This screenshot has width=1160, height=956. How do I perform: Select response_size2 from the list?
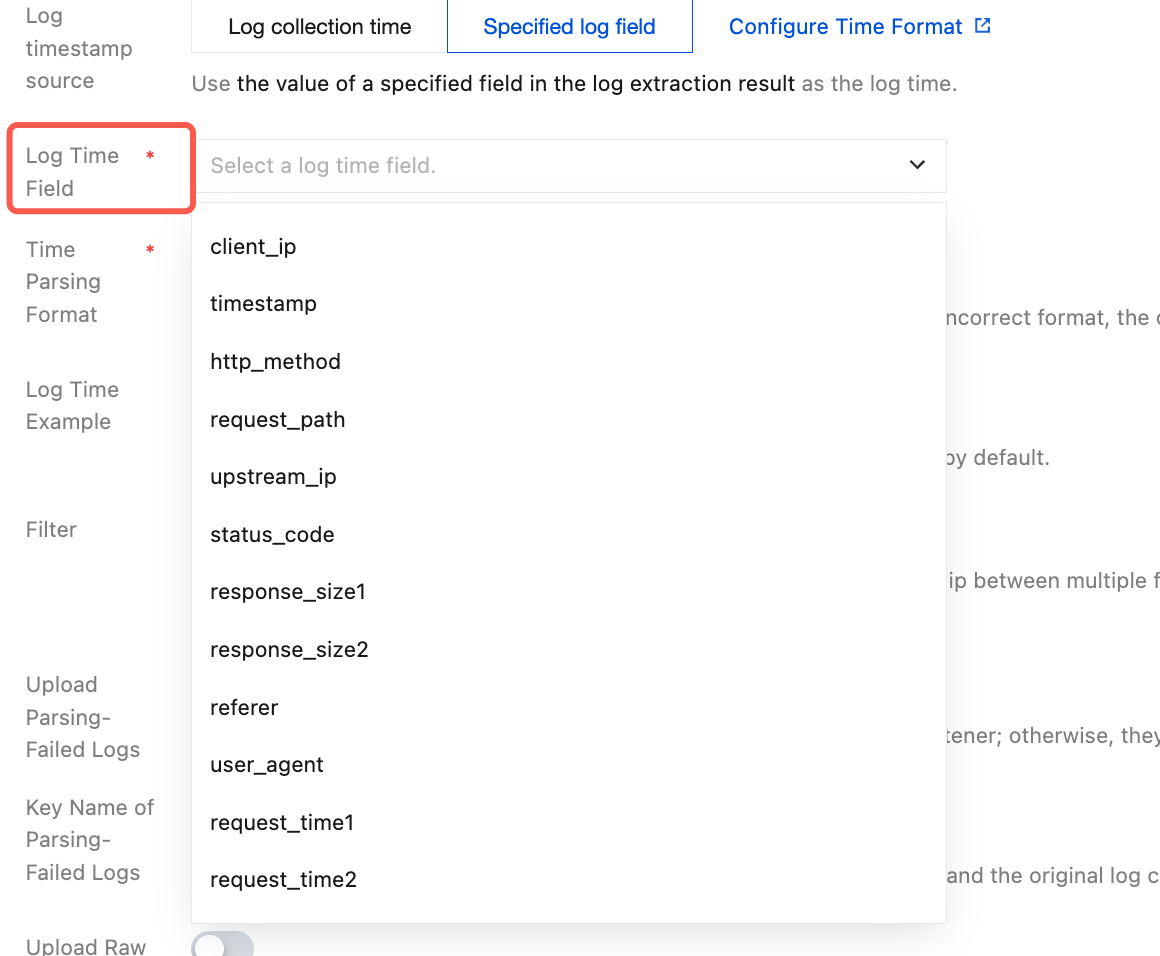tap(569, 650)
